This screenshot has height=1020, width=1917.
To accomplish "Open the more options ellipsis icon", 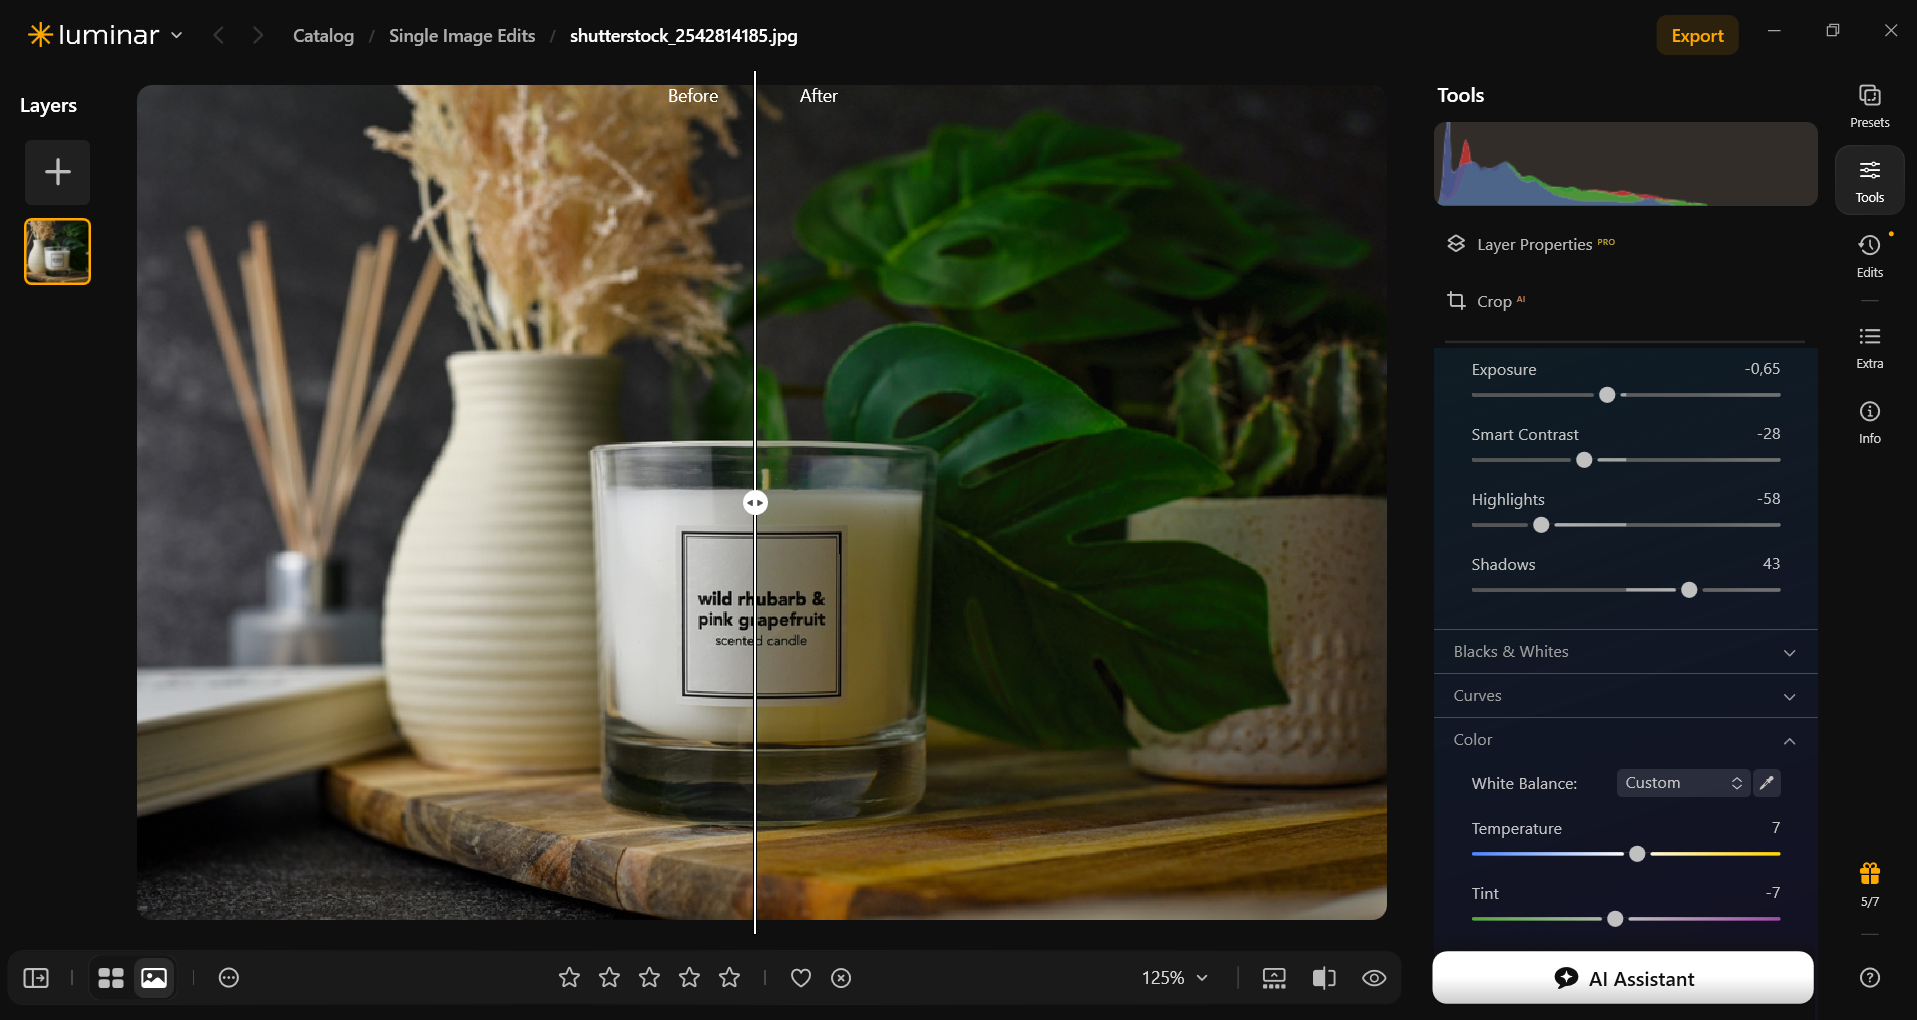I will click(x=229, y=978).
